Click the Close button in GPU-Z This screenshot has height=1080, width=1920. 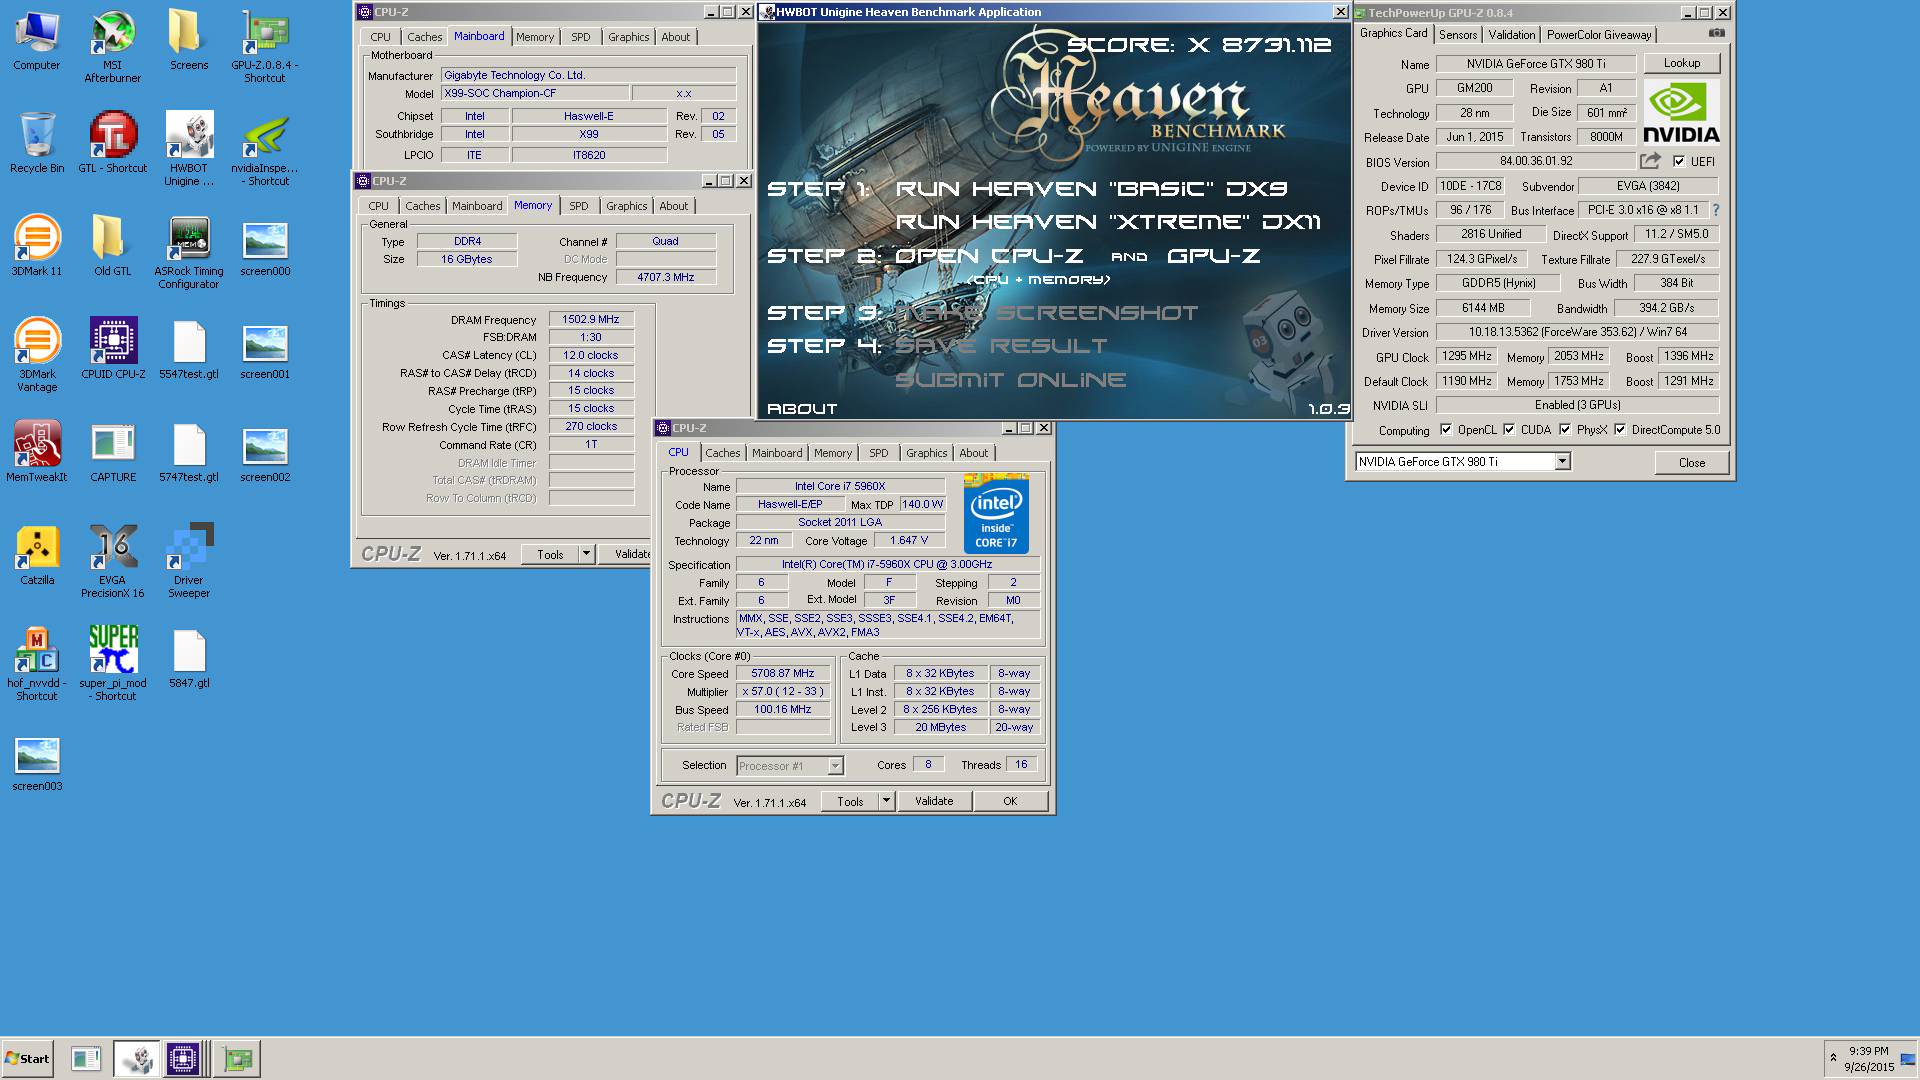click(x=1691, y=463)
